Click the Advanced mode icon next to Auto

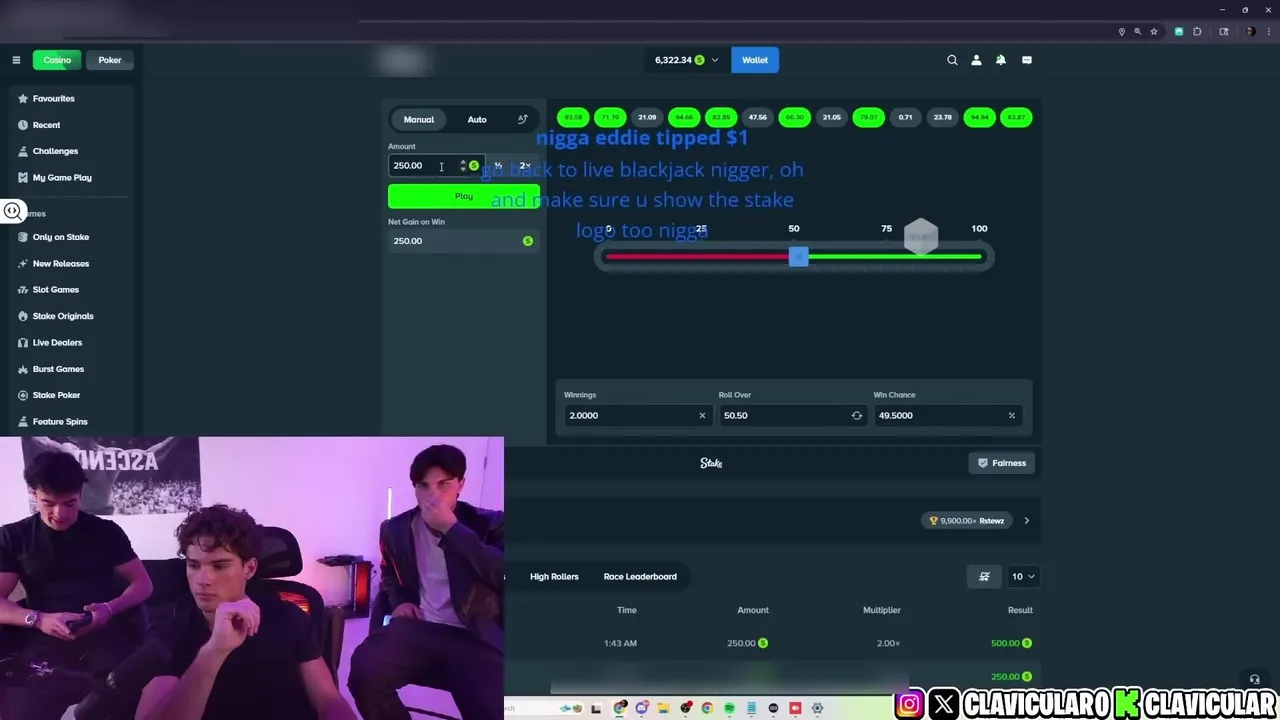pos(522,119)
